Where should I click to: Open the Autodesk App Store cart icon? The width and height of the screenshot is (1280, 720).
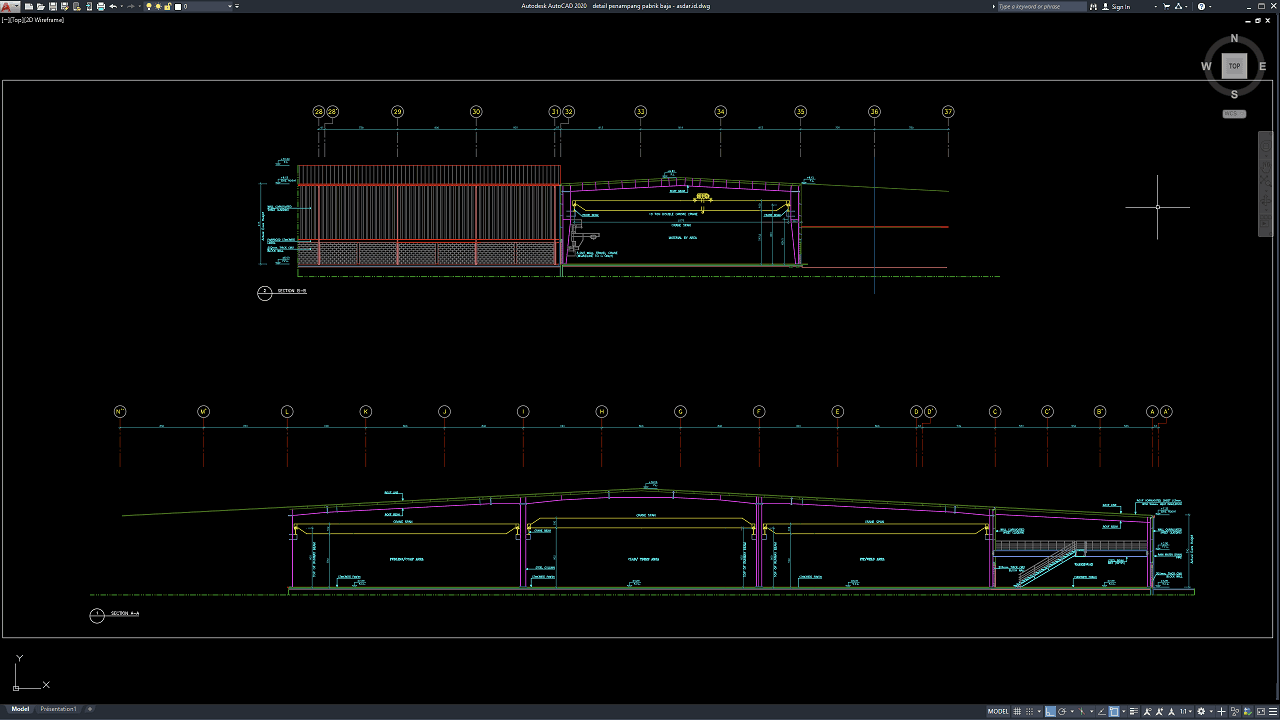tap(1168, 6)
